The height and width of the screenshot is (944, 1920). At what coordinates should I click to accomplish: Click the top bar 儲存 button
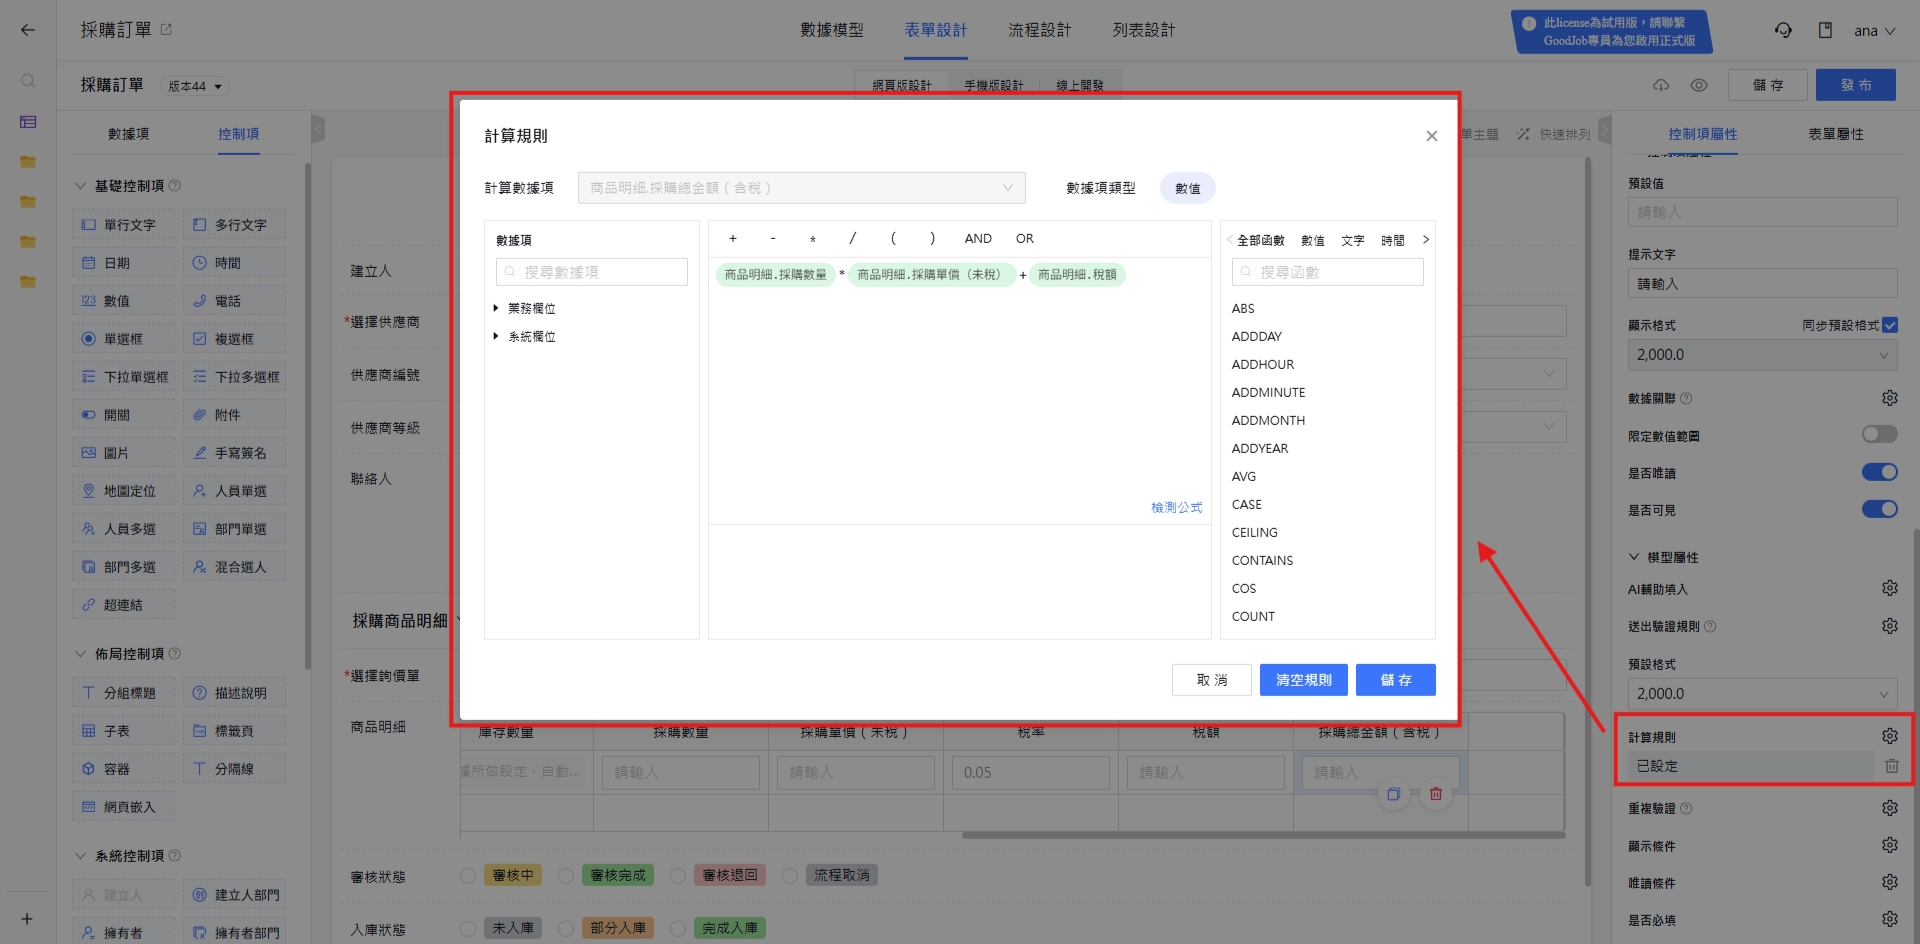tap(1768, 85)
